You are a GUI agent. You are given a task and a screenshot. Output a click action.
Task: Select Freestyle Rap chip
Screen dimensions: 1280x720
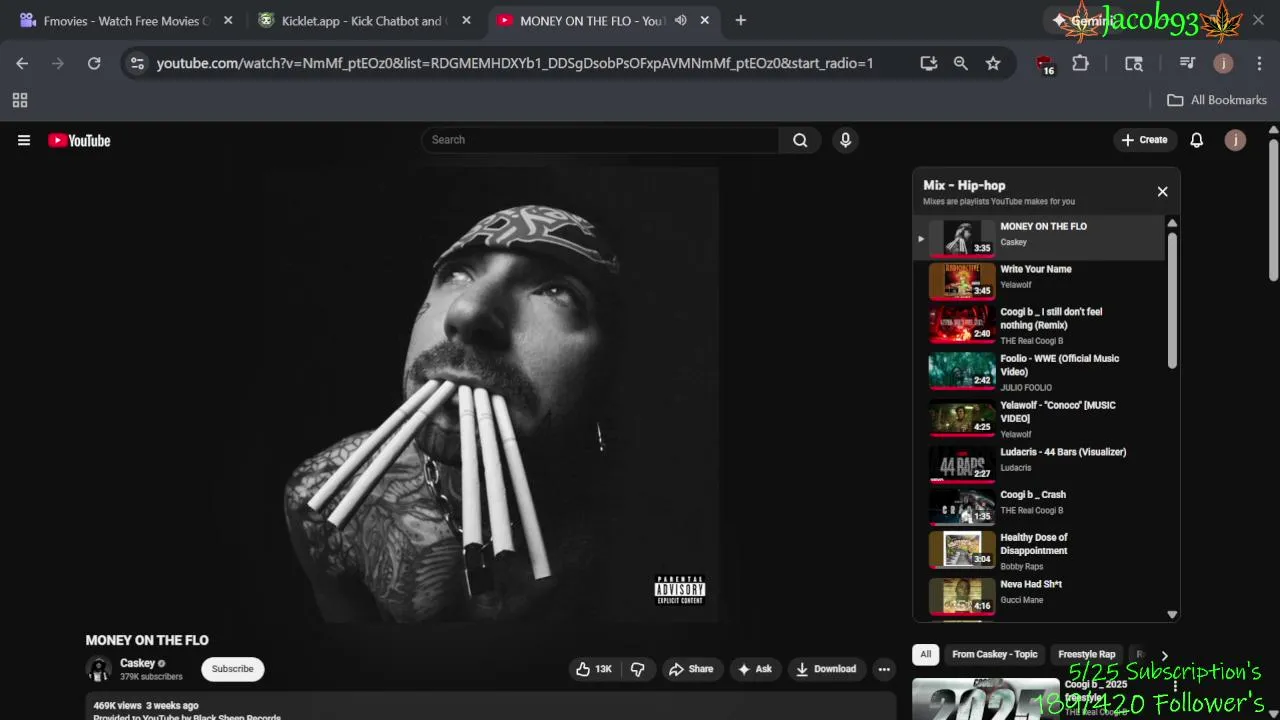[x=1087, y=654]
